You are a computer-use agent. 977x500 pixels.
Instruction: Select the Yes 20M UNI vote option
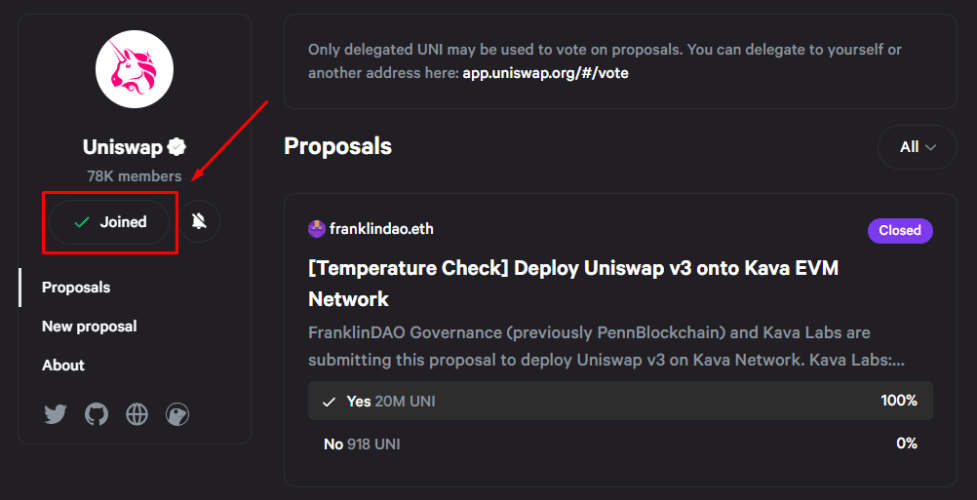point(620,401)
